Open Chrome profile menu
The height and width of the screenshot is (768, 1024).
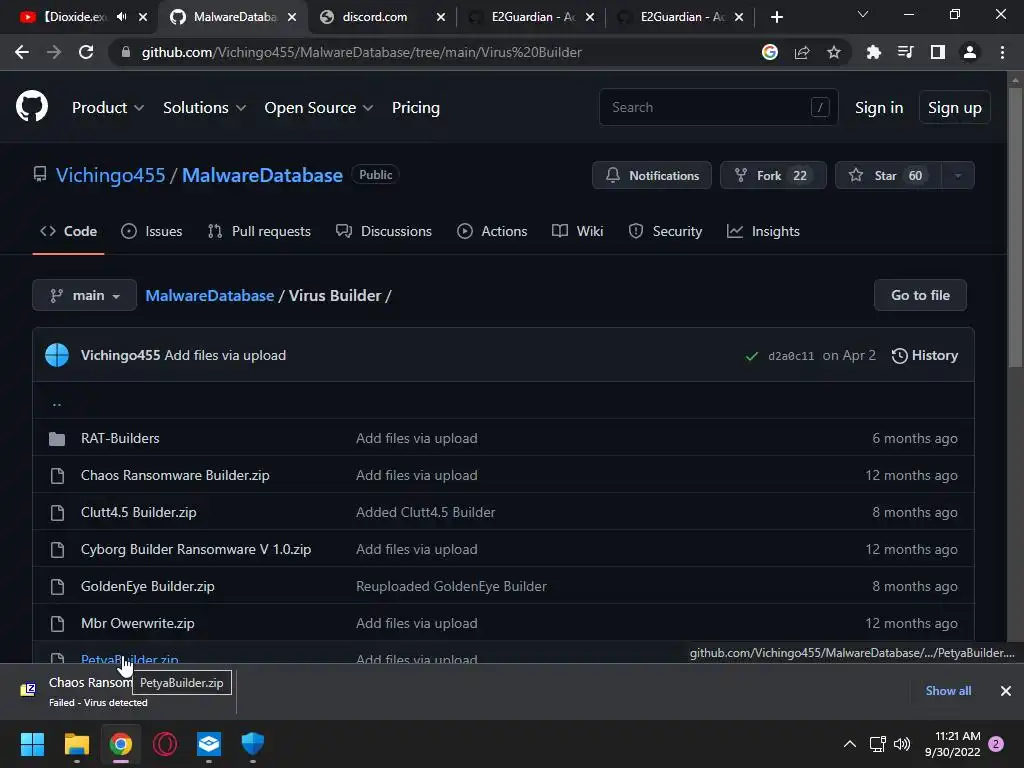(x=970, y=52)
